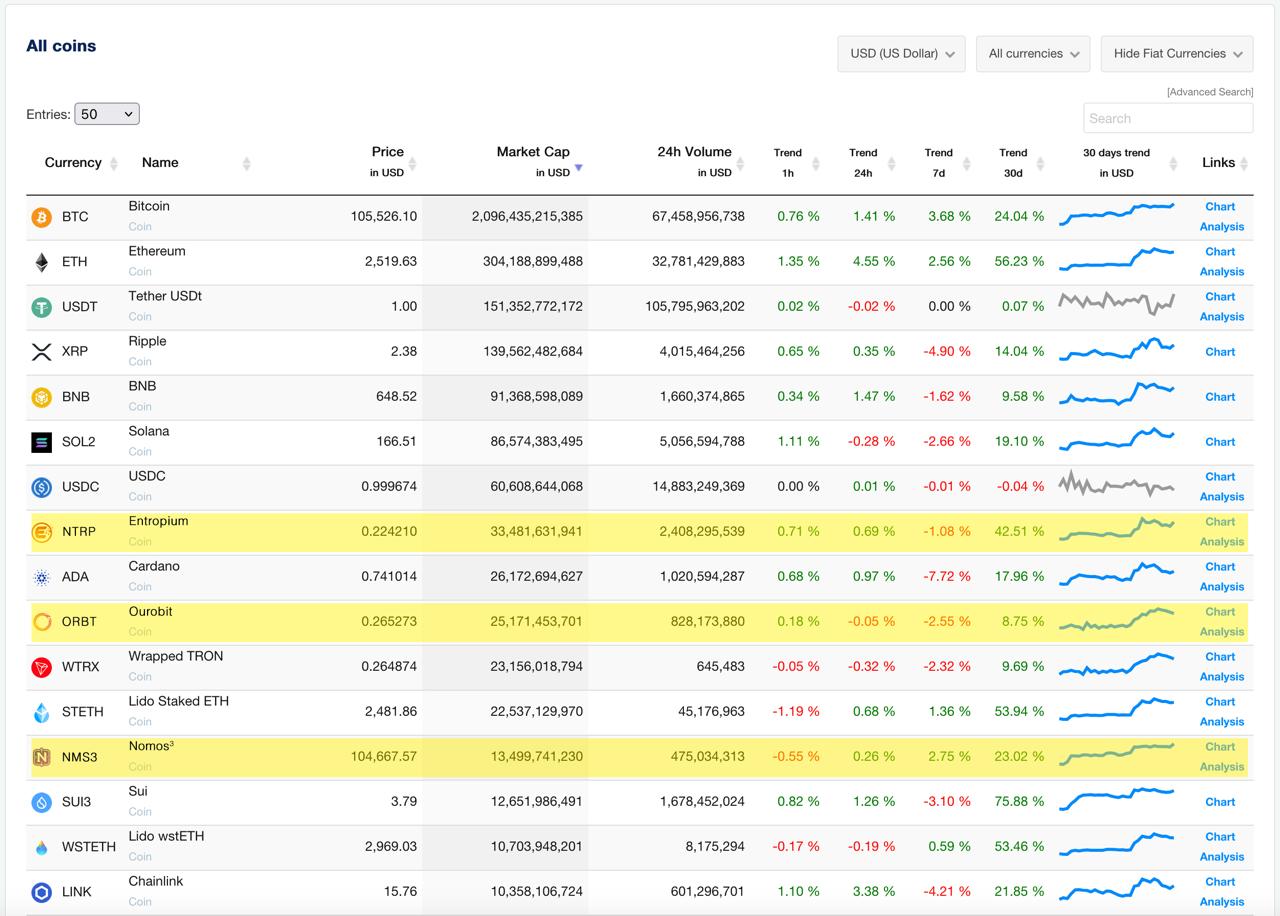Click the Cardano ADA logo icon

41,577
